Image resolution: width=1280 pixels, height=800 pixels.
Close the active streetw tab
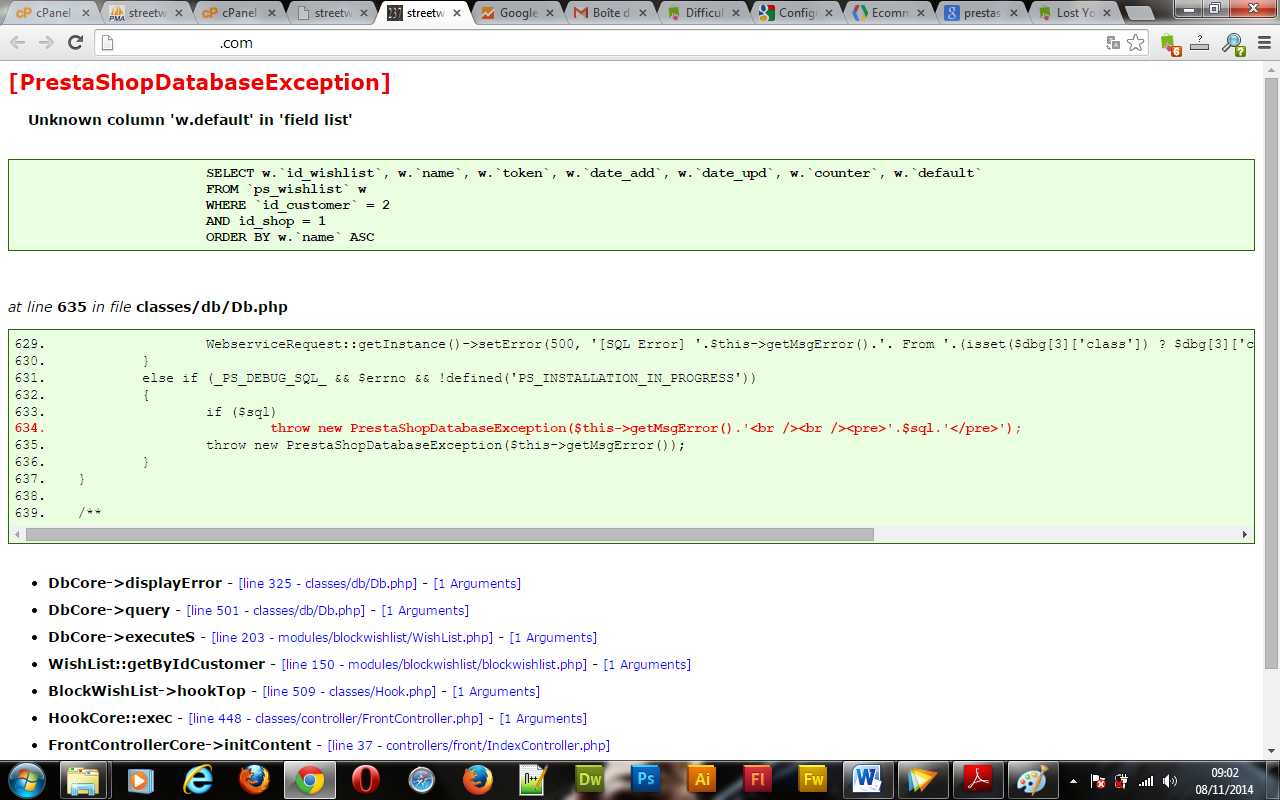pyautogui.click(x=457, y=13)
